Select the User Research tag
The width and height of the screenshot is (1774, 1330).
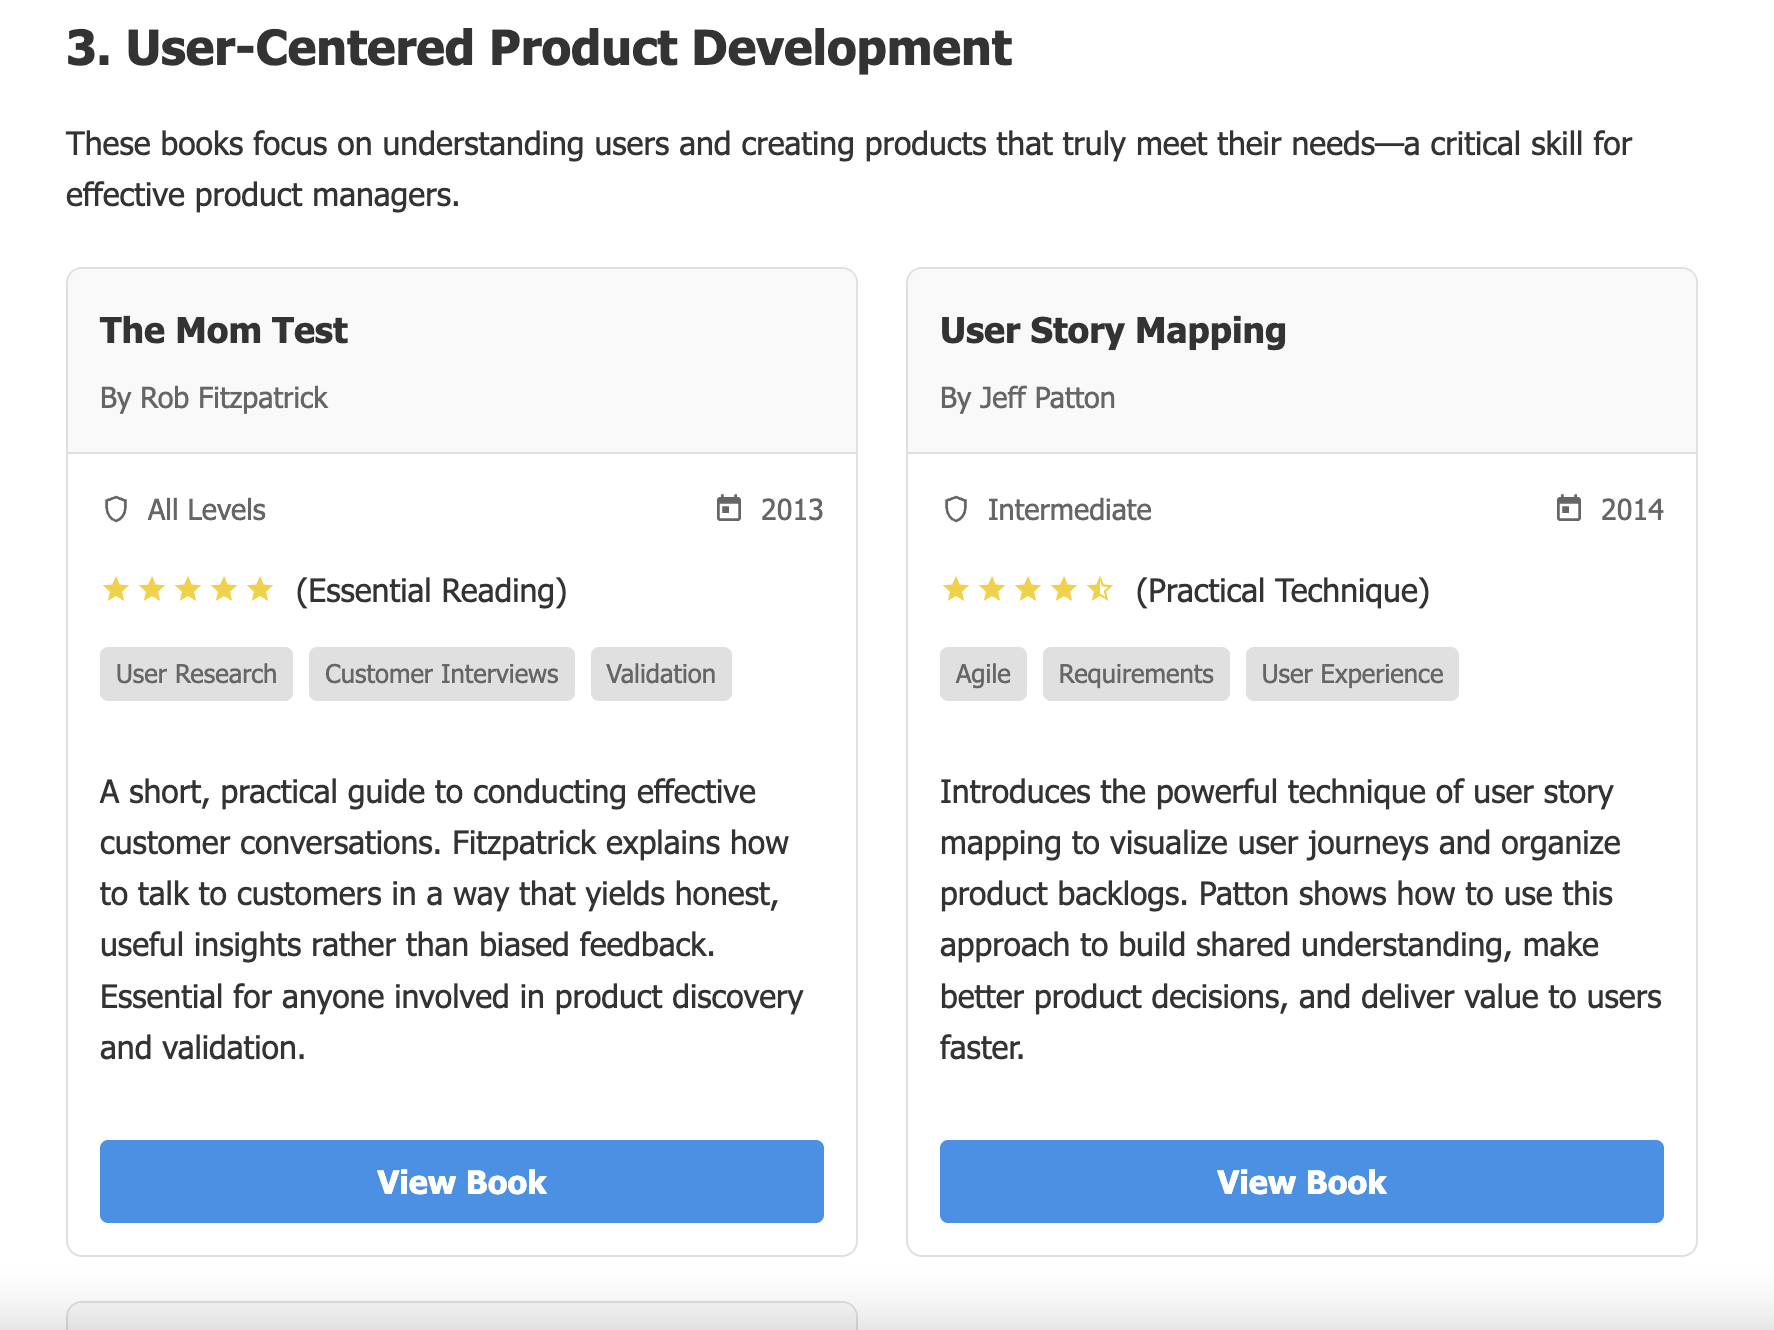tap(196, 674)
